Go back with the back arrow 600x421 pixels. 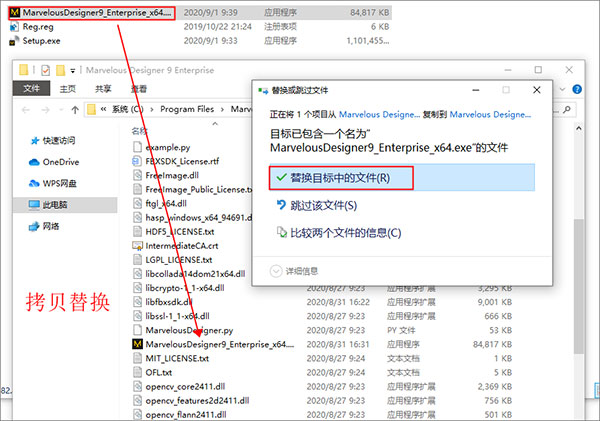[x=26, y=110]
